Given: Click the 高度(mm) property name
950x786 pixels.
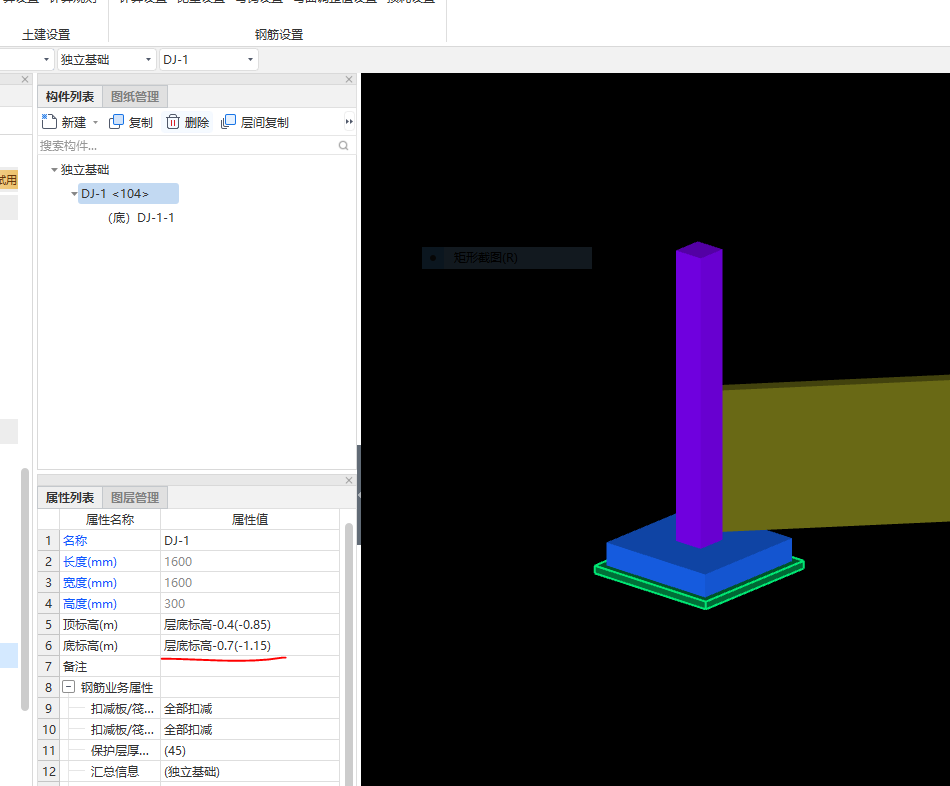Looking at the screenshot, I should point(90,604).
